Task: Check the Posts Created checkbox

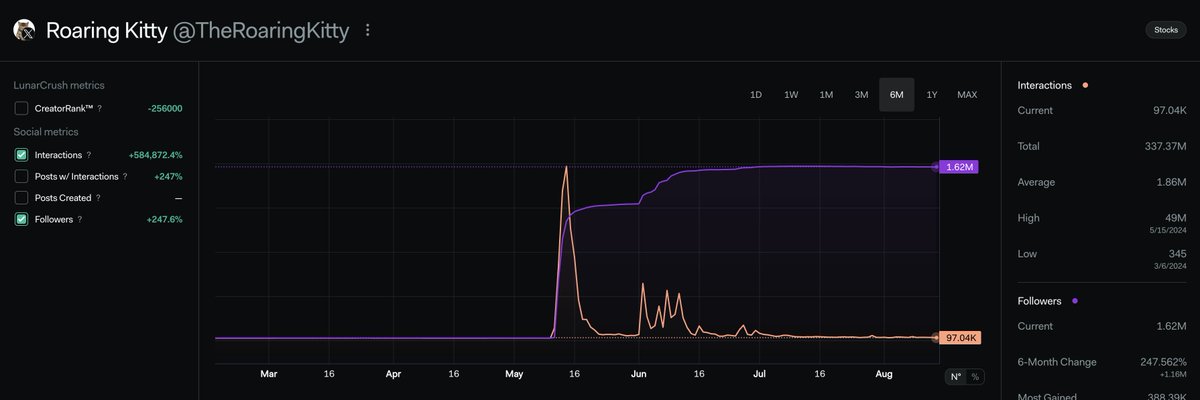Action: [x=21, y=197]
